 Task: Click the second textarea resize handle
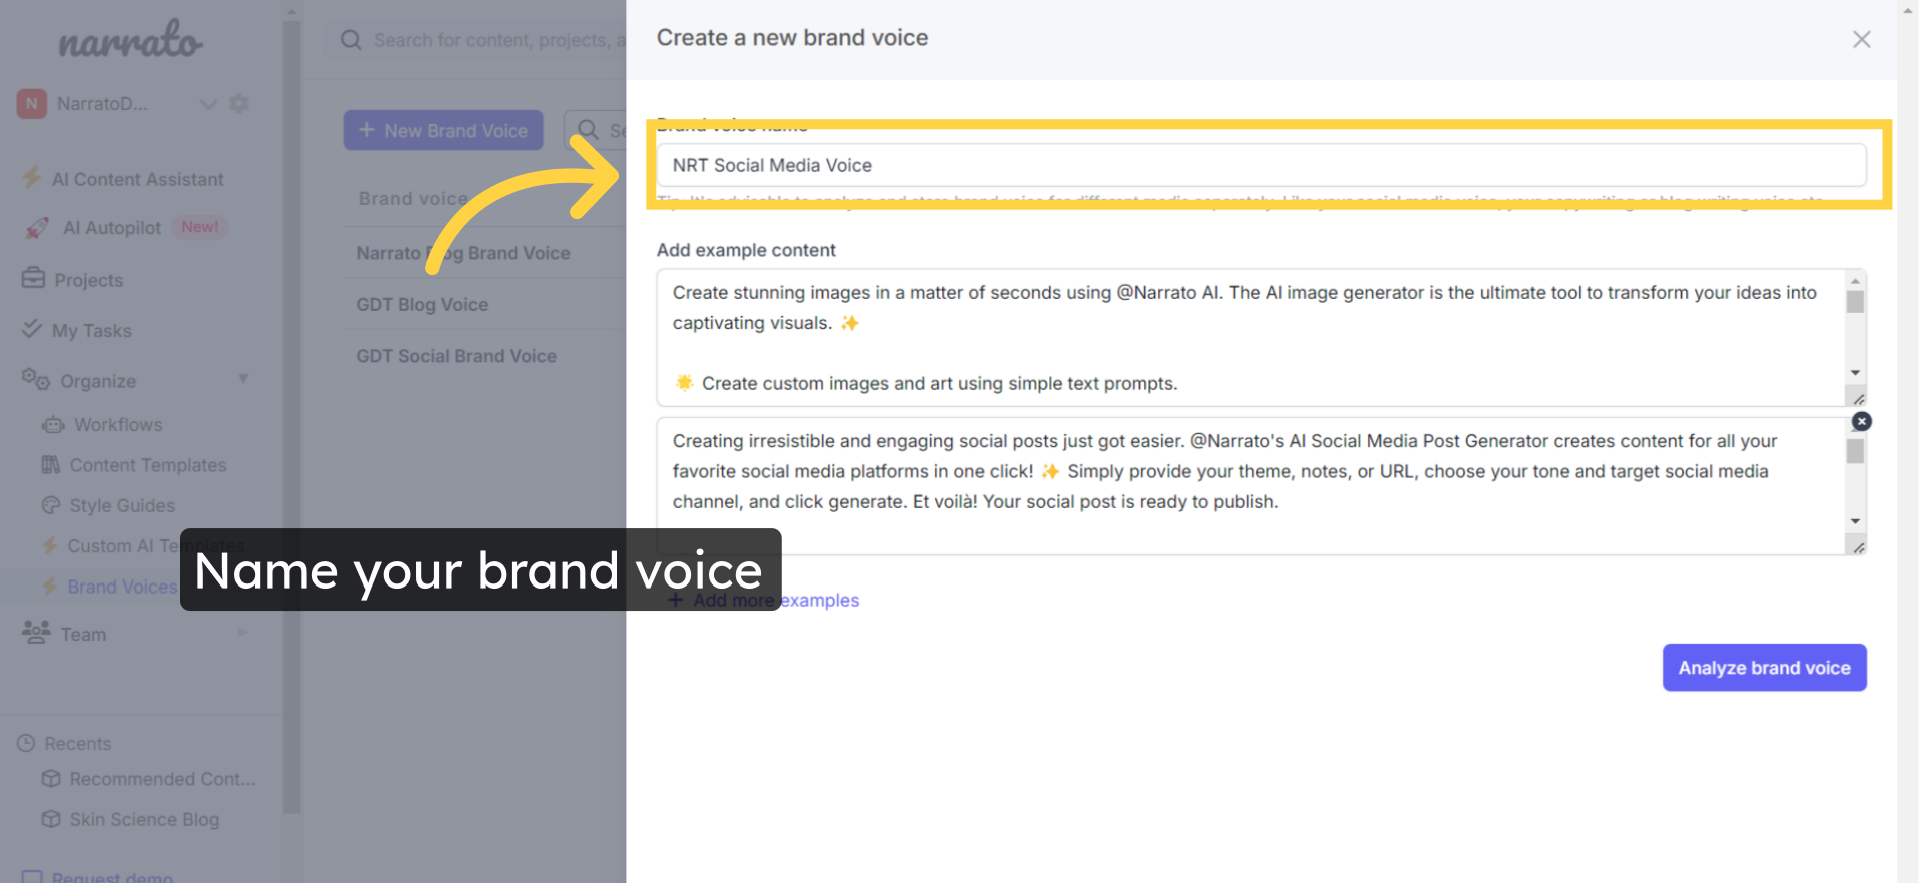tap(1858, 547)
